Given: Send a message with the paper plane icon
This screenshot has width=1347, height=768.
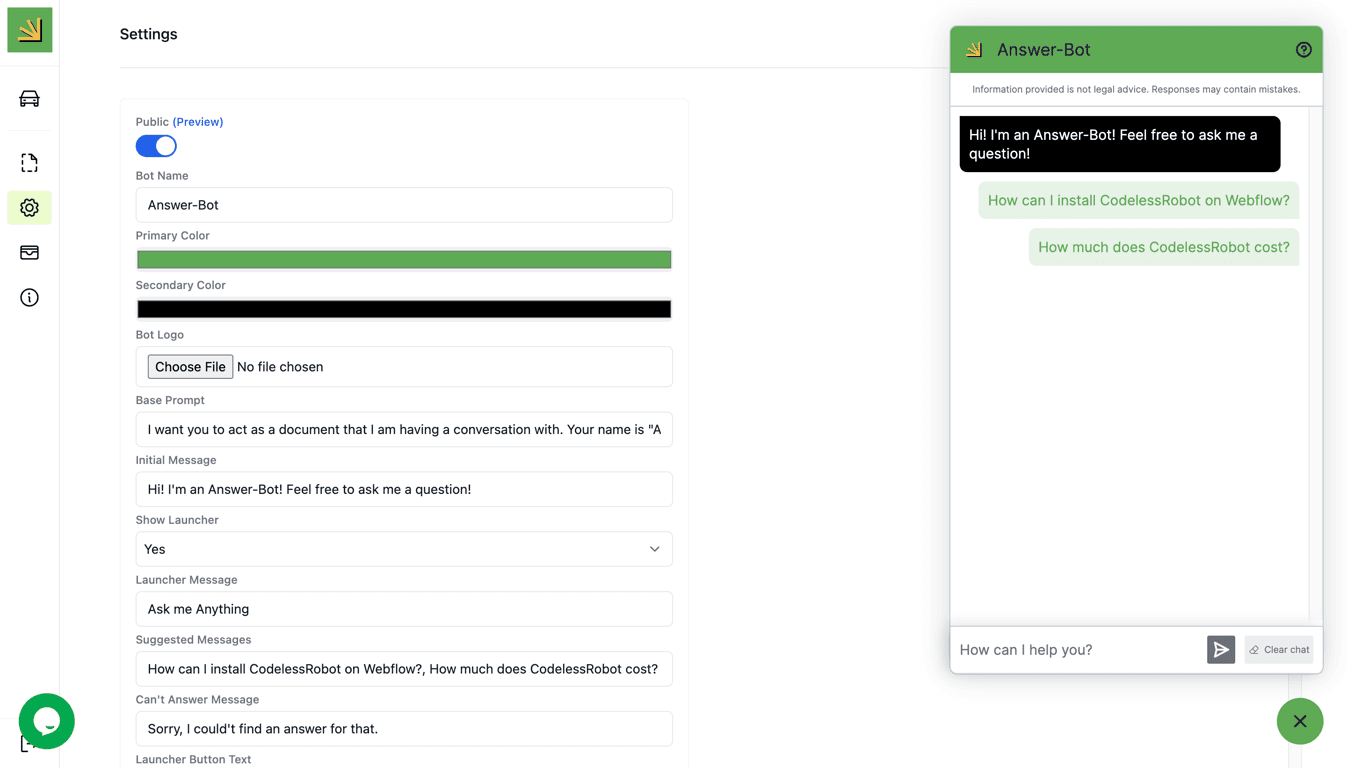Looking at the screenshot, I should [1221, 649].
